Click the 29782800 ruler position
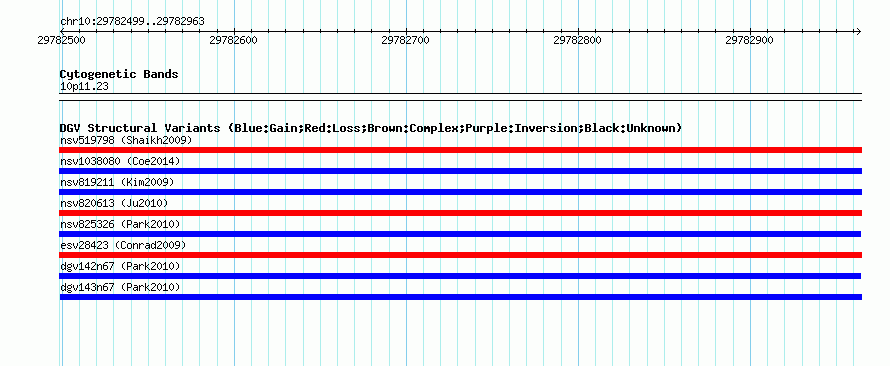The width and height of the screenshot is (890, 366). pyautogui.click(x=577, y=40)
